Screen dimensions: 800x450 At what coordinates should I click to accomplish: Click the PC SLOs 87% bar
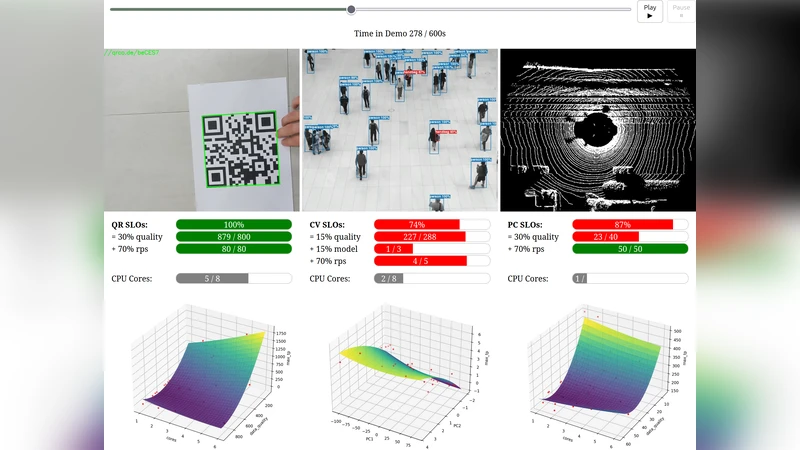click(630, 225)
